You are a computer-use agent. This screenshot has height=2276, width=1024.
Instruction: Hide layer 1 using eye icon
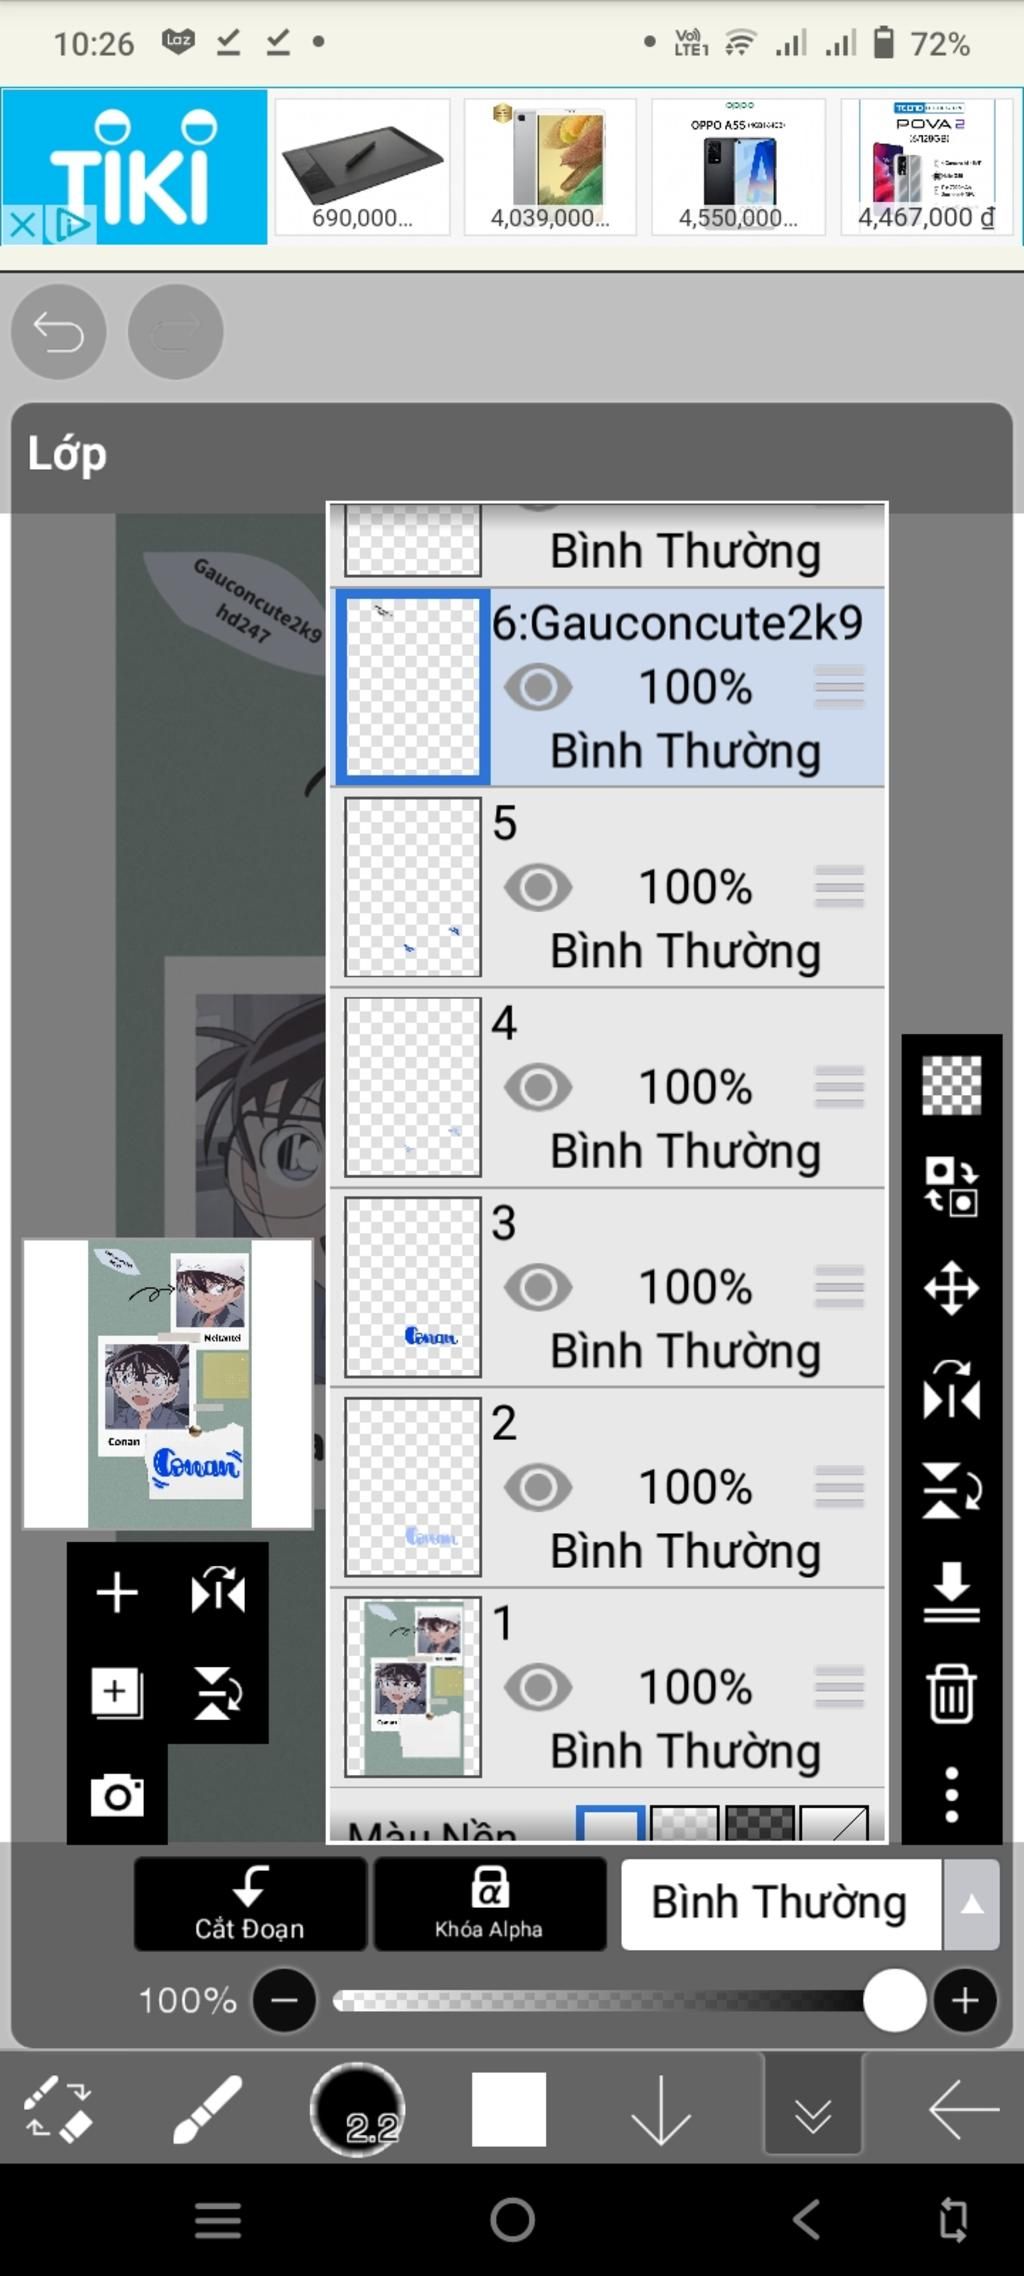(538, 1687)
